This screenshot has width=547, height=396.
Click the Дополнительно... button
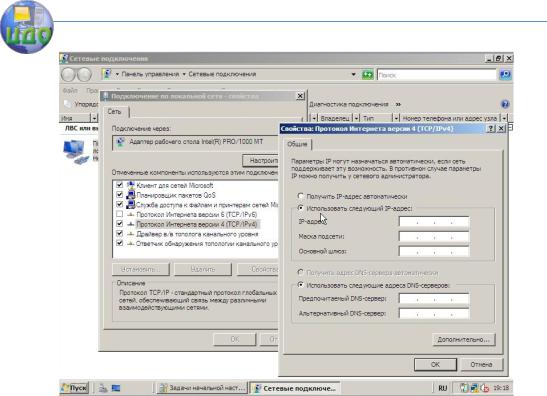click(464, 339)
